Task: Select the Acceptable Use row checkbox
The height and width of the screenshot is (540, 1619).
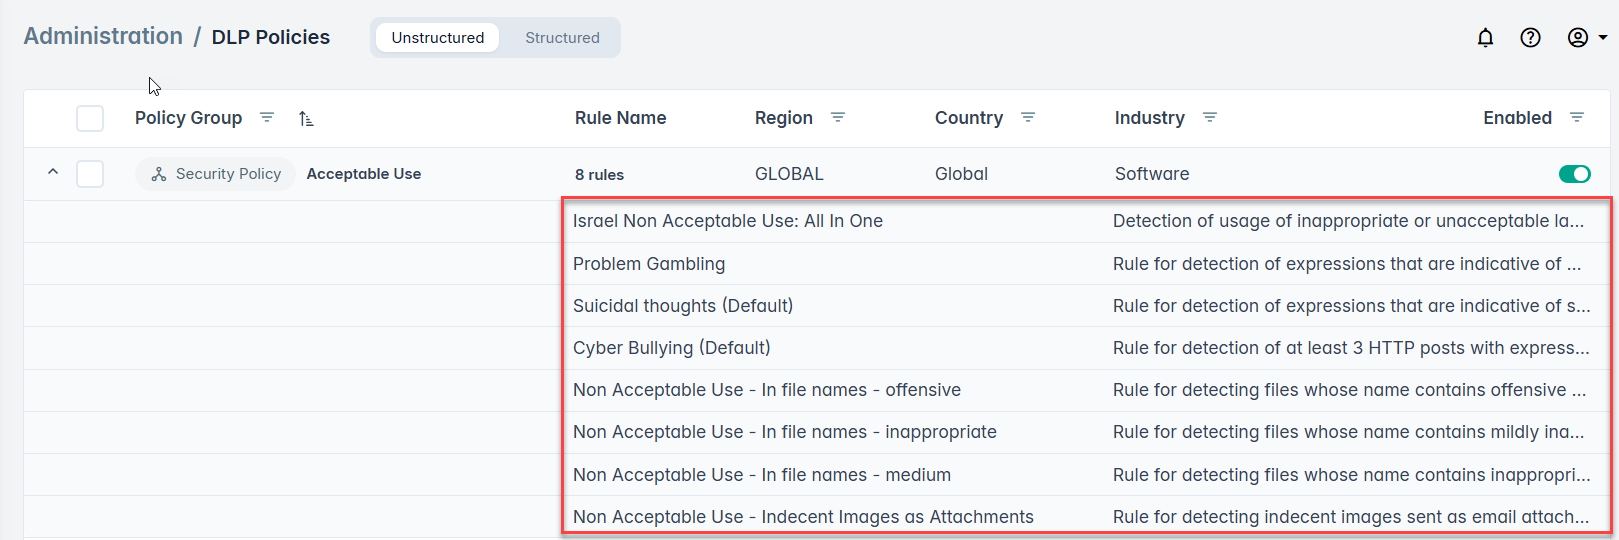Action: [x=90, y=174]
